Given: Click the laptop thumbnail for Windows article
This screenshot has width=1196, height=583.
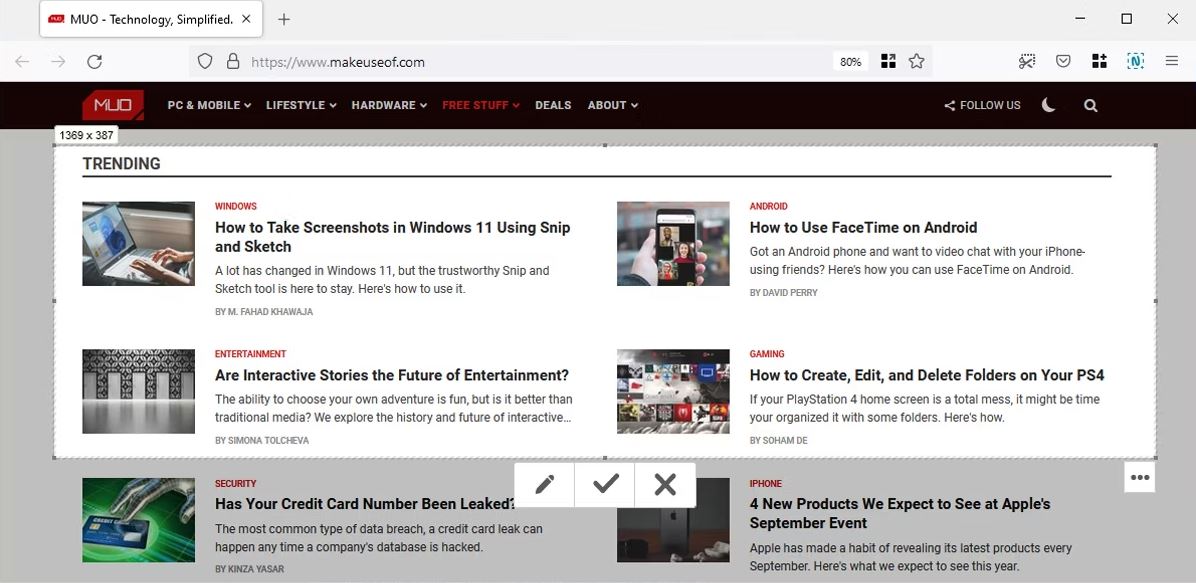Looking at the screenshot, I should click(x=138, y=243).
